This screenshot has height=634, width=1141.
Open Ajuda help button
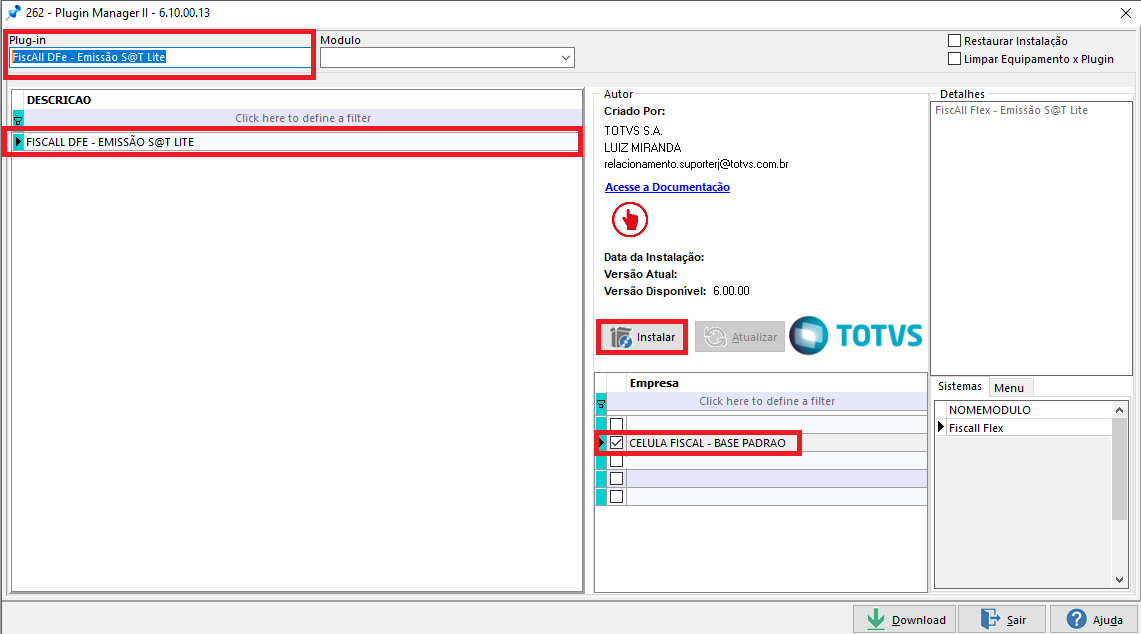pyautogui.click(x=1094, y=619)
